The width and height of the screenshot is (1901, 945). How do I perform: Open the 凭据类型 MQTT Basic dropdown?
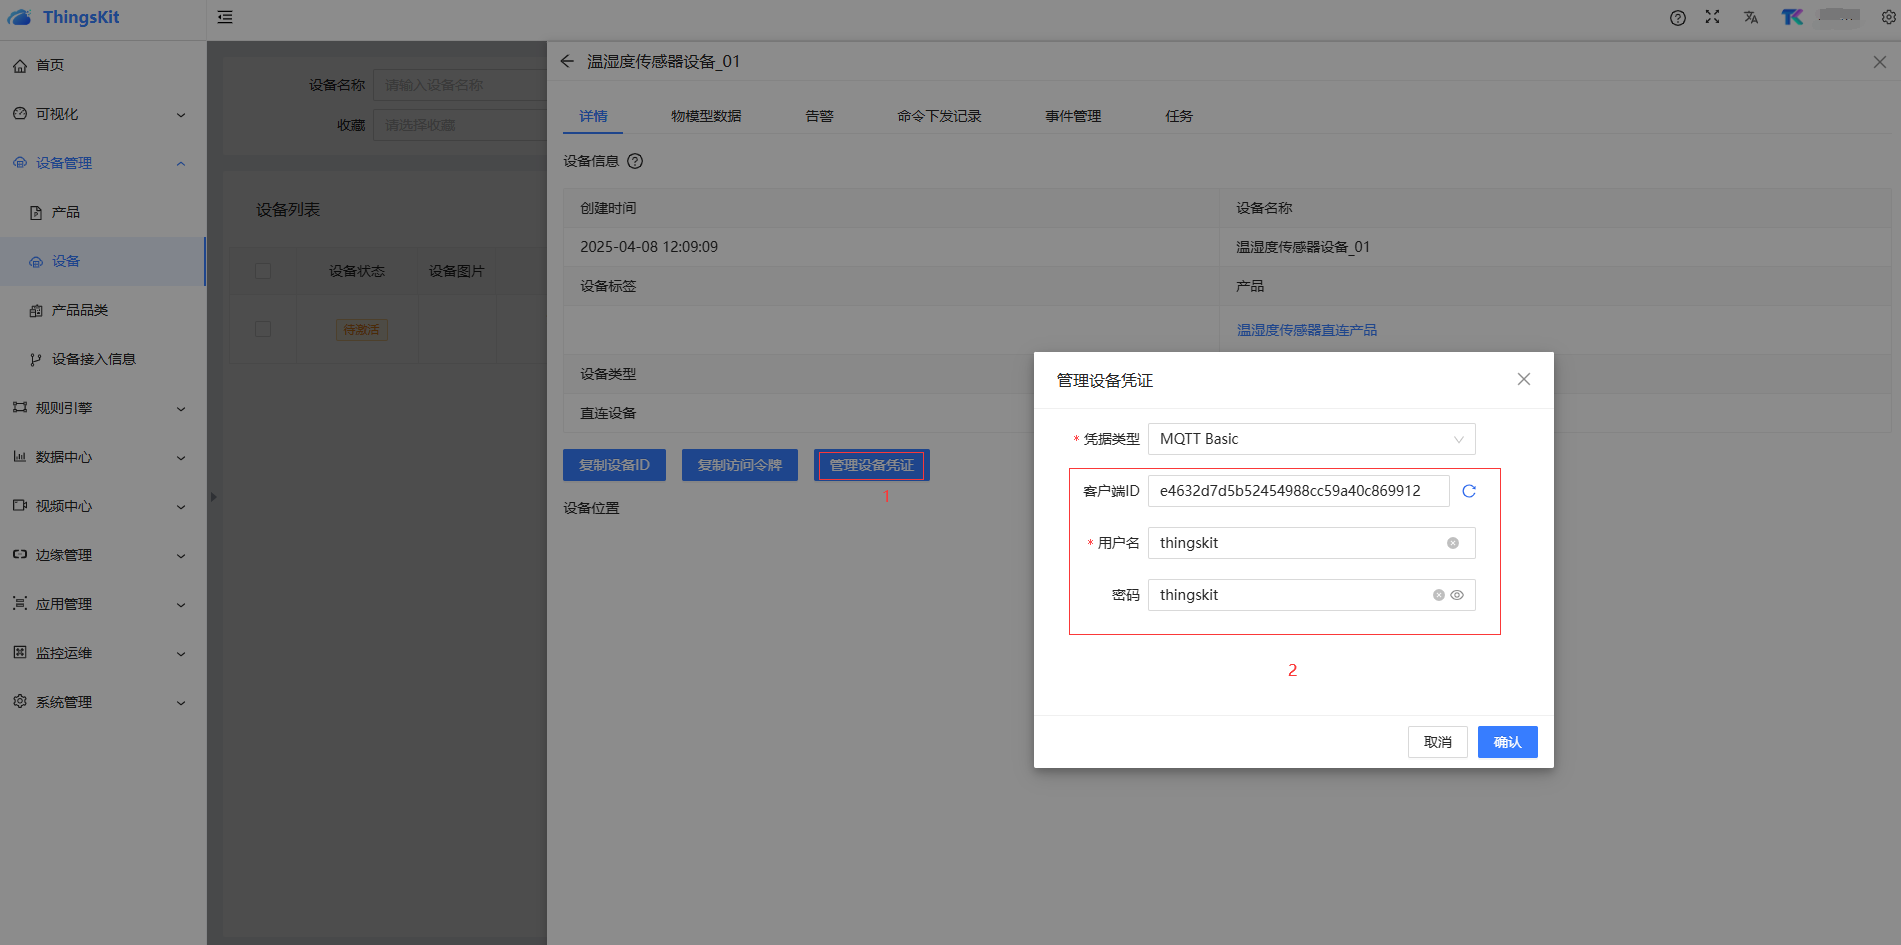point(1311,439)
